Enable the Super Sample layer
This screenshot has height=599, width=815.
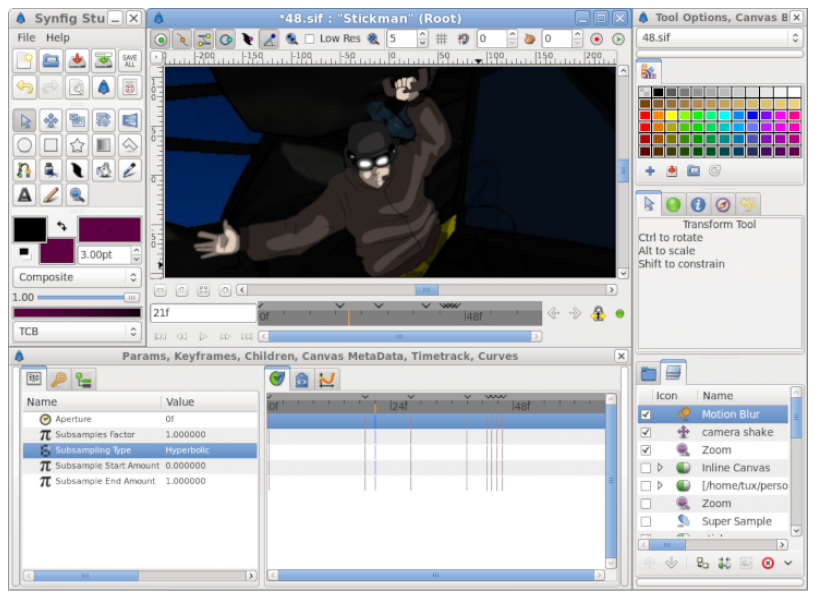645,521
